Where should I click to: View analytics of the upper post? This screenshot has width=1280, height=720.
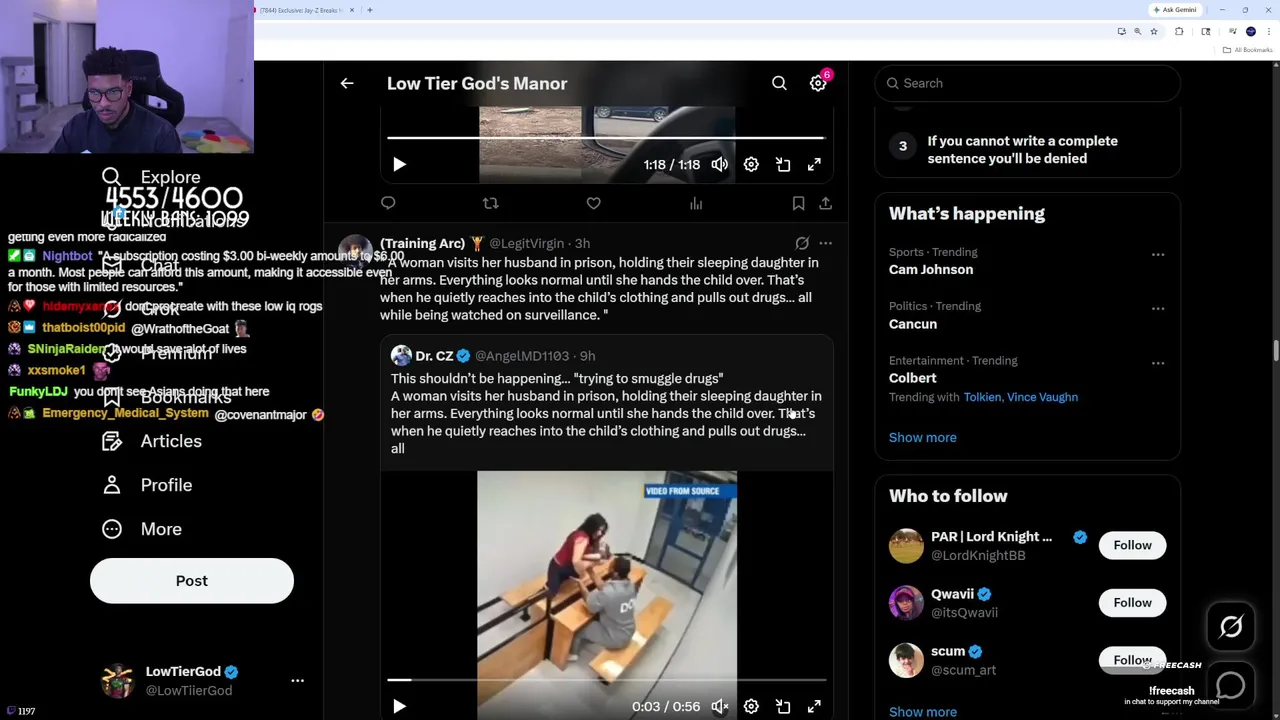coord(696,203)
